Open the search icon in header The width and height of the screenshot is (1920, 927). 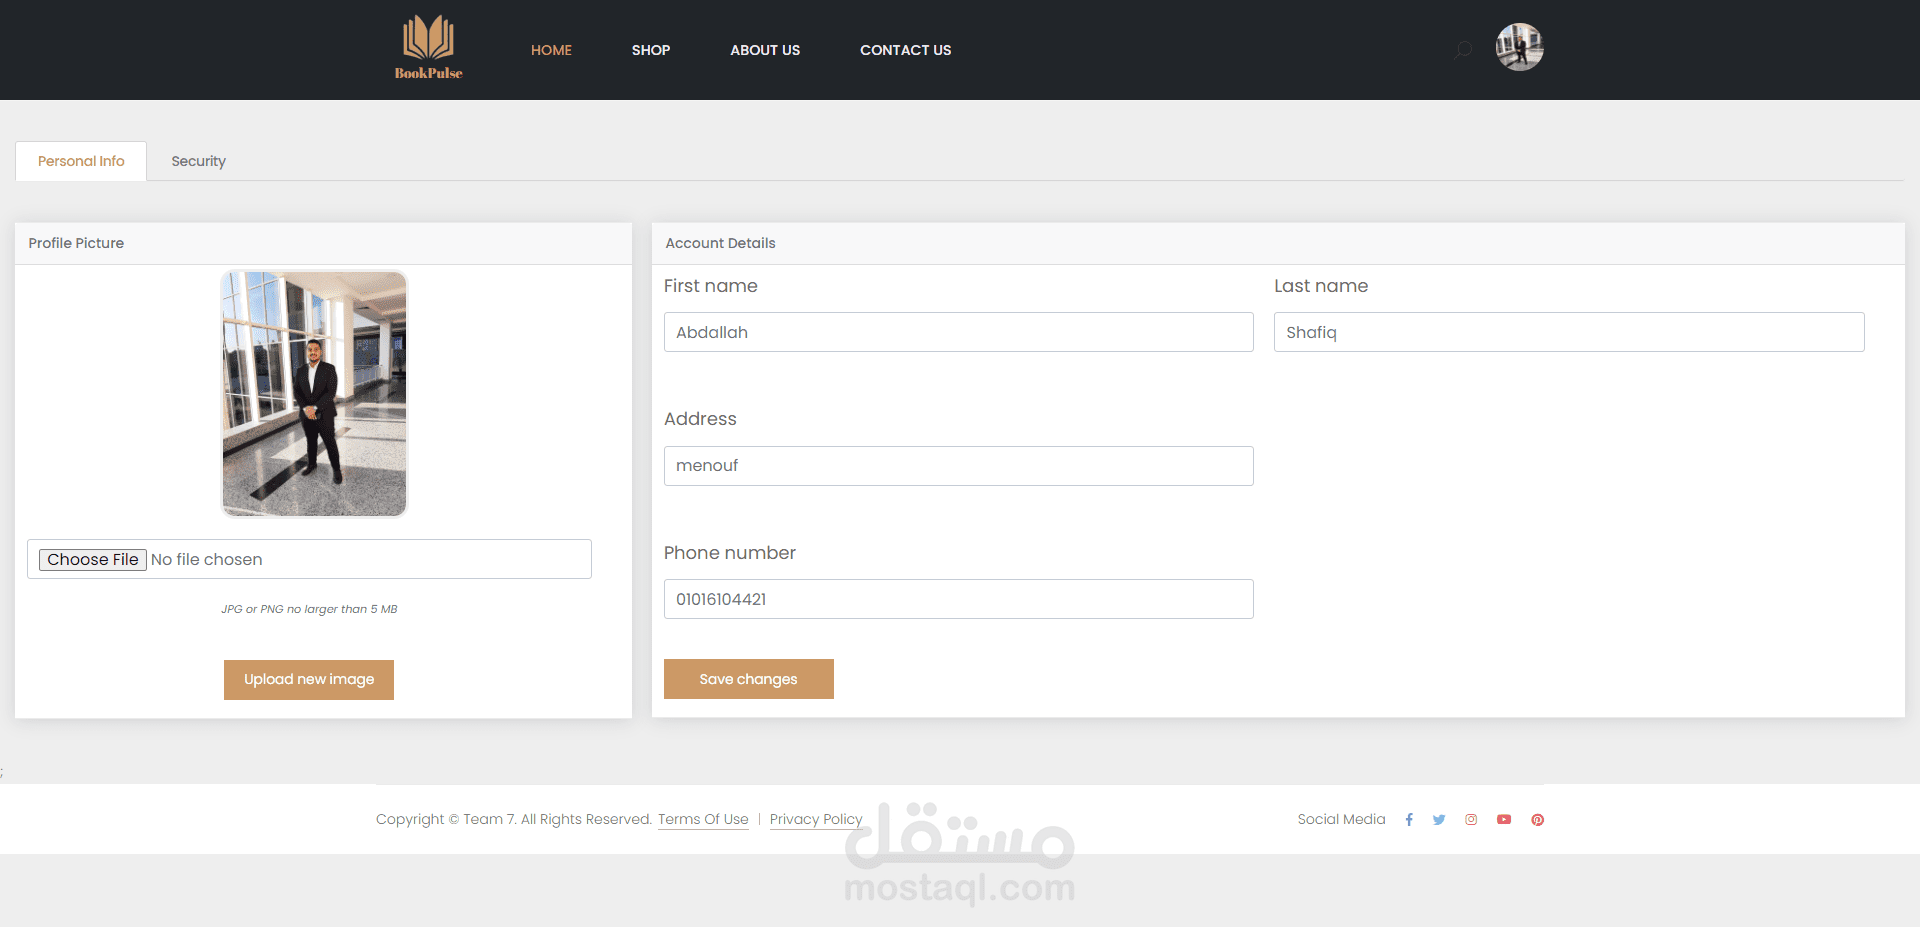click(x=1463, y=49)
